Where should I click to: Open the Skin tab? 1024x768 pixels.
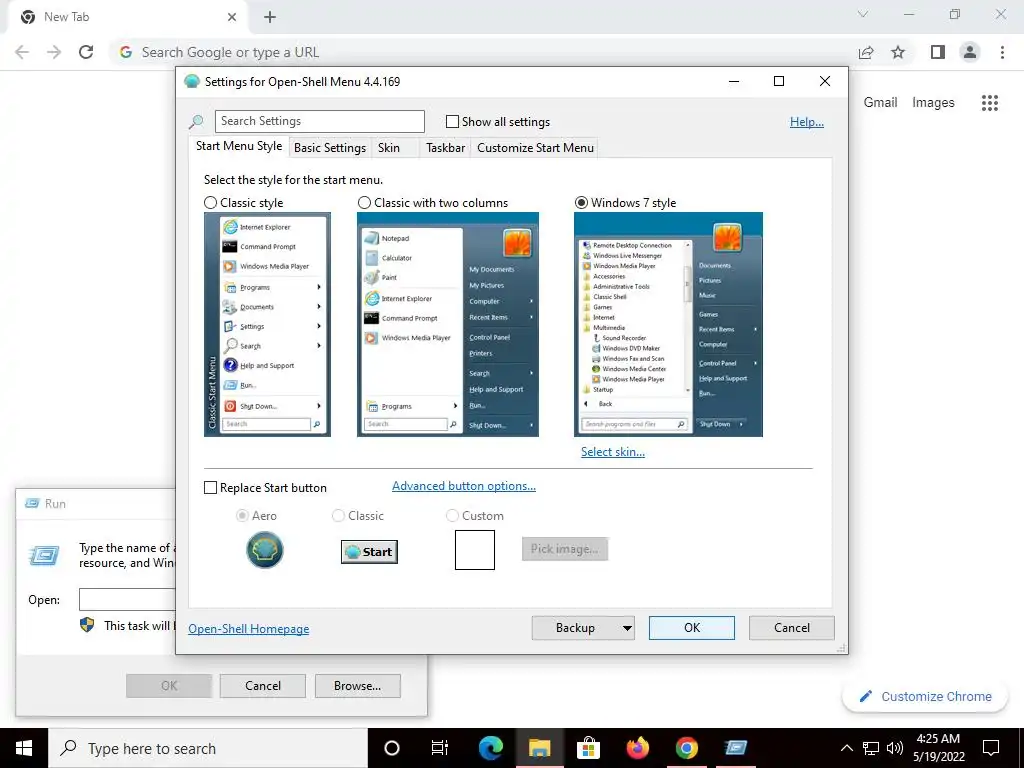pos(389,148)
